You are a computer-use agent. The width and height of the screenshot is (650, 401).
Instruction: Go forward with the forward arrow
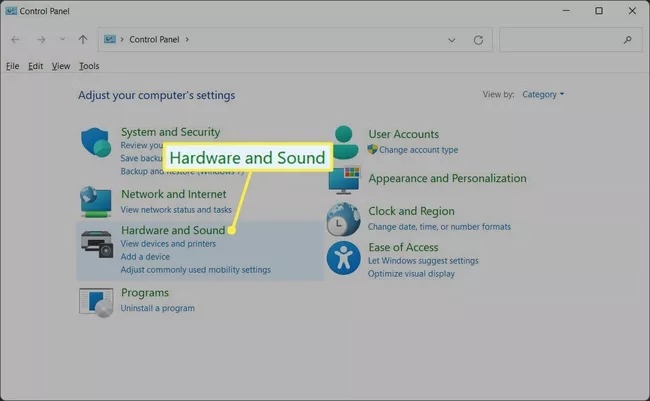pyautogui.click(x=41, y=40)
